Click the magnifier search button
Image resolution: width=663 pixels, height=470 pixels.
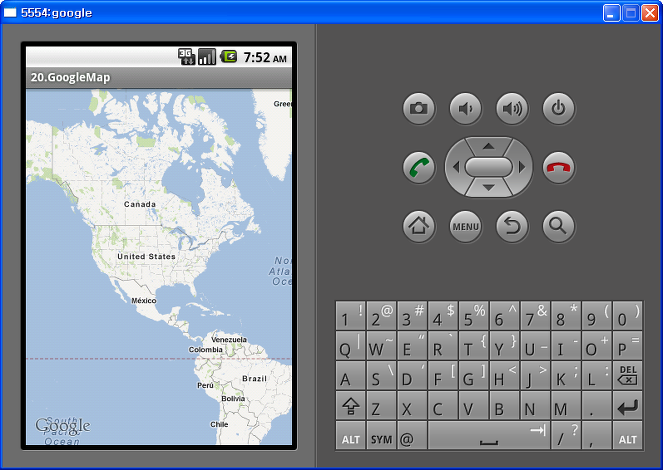point(559,227)
